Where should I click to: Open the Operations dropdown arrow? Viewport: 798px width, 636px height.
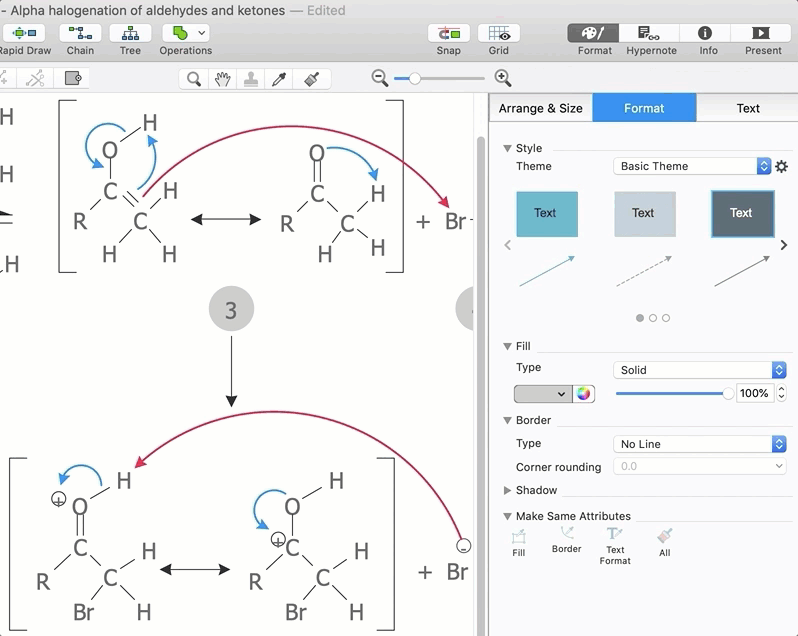tap(202, 34)
